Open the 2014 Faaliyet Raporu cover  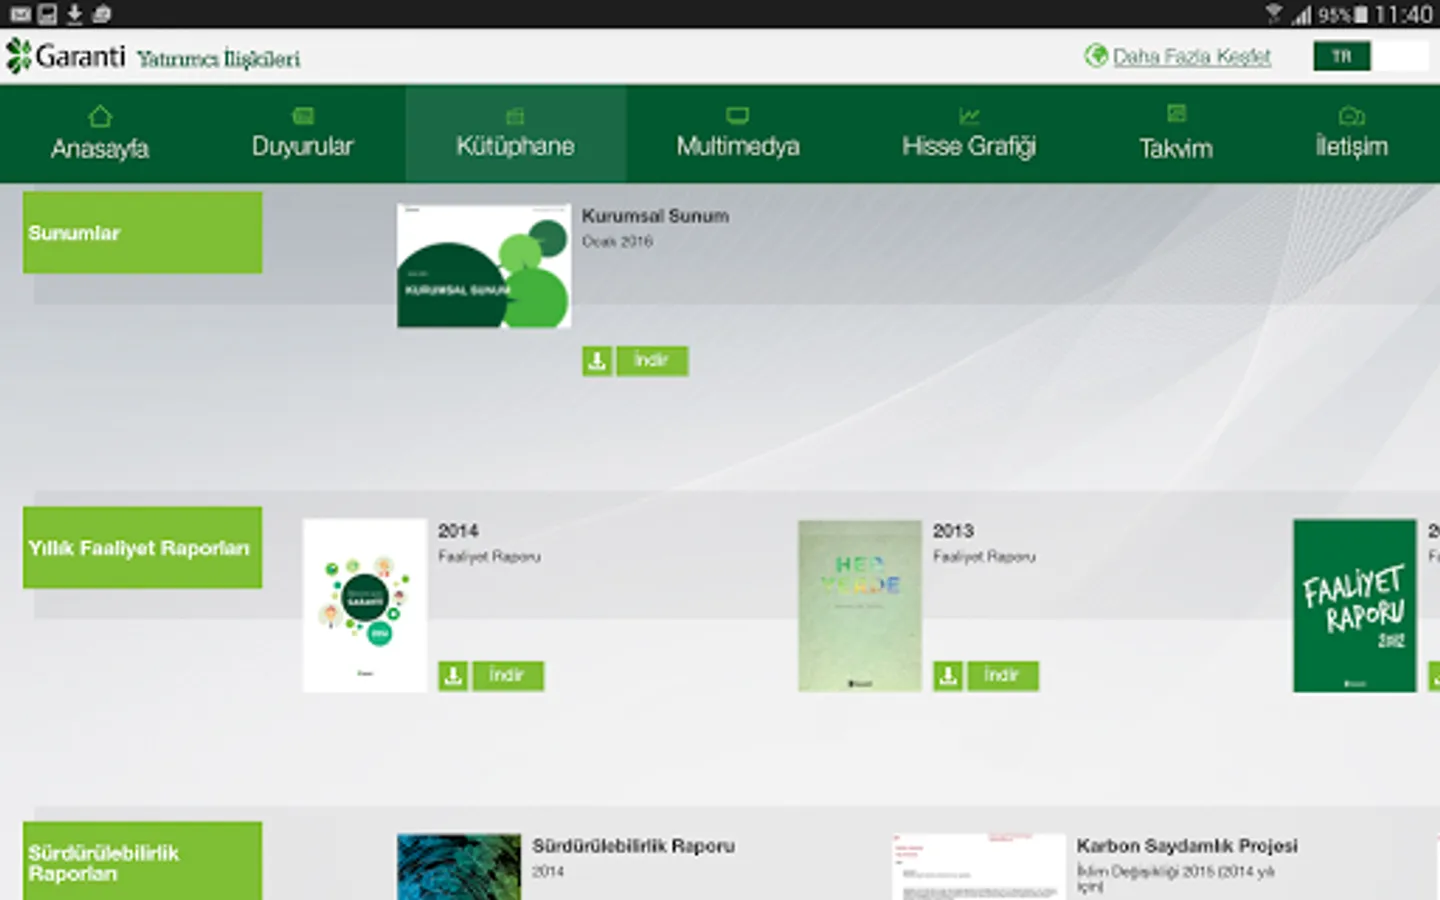[x=365, y=605]
